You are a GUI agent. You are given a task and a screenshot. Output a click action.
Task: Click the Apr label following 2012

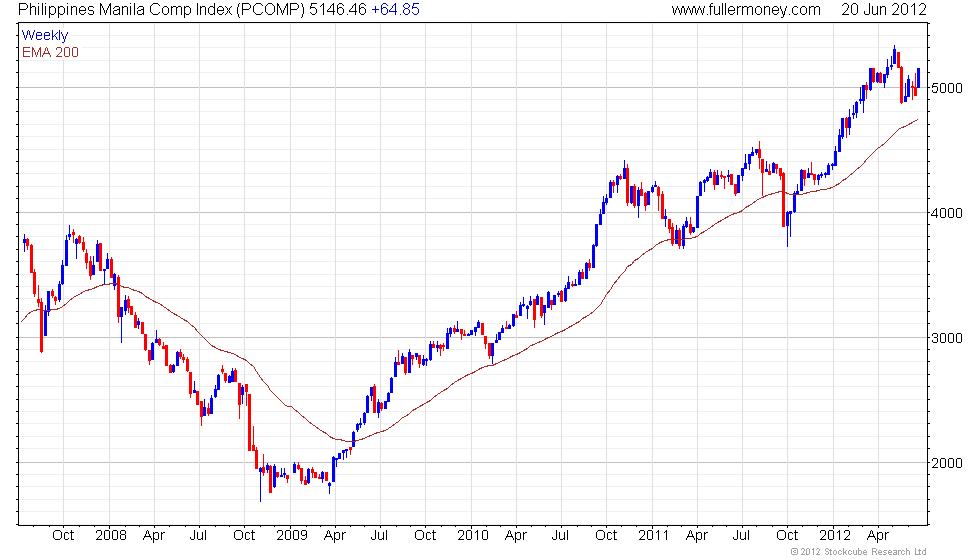click(878, 536)
